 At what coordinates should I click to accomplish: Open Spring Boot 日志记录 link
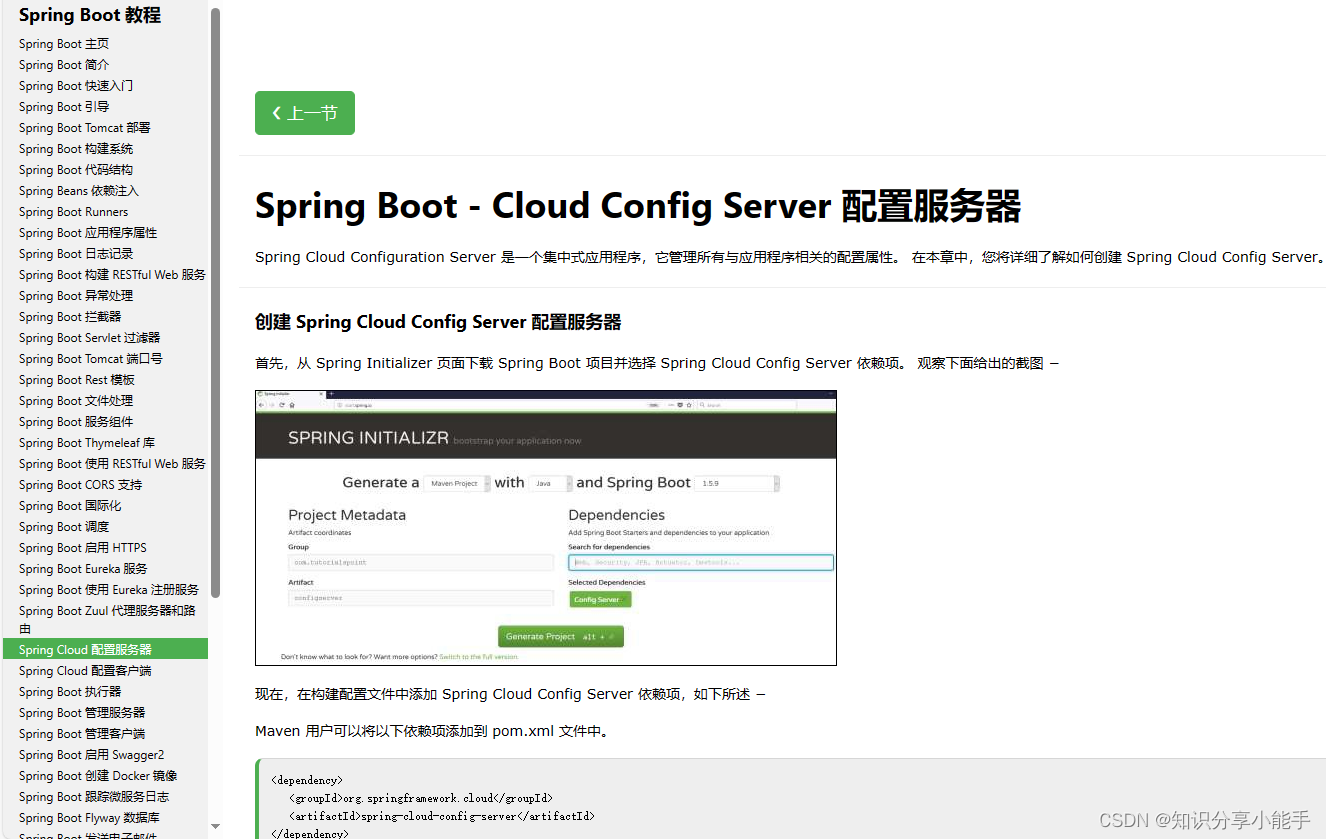76,254
